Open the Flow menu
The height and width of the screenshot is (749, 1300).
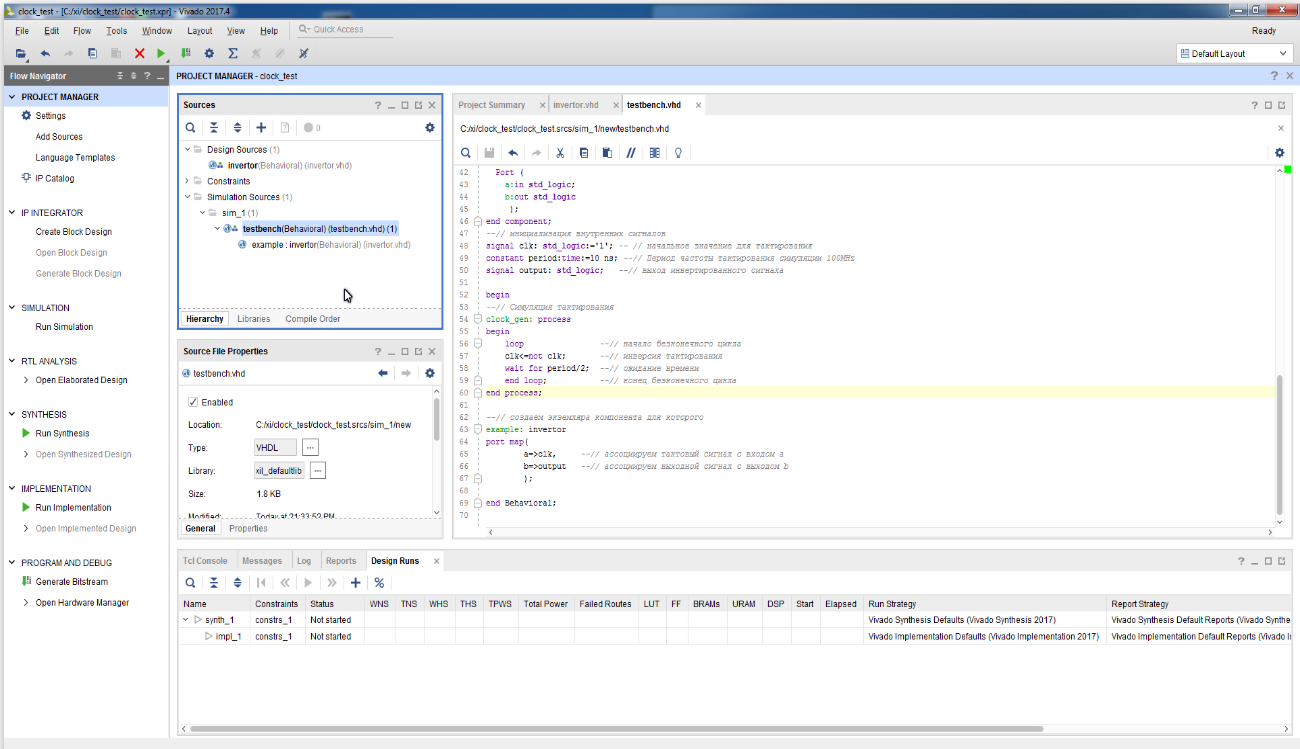coord(82,31)
